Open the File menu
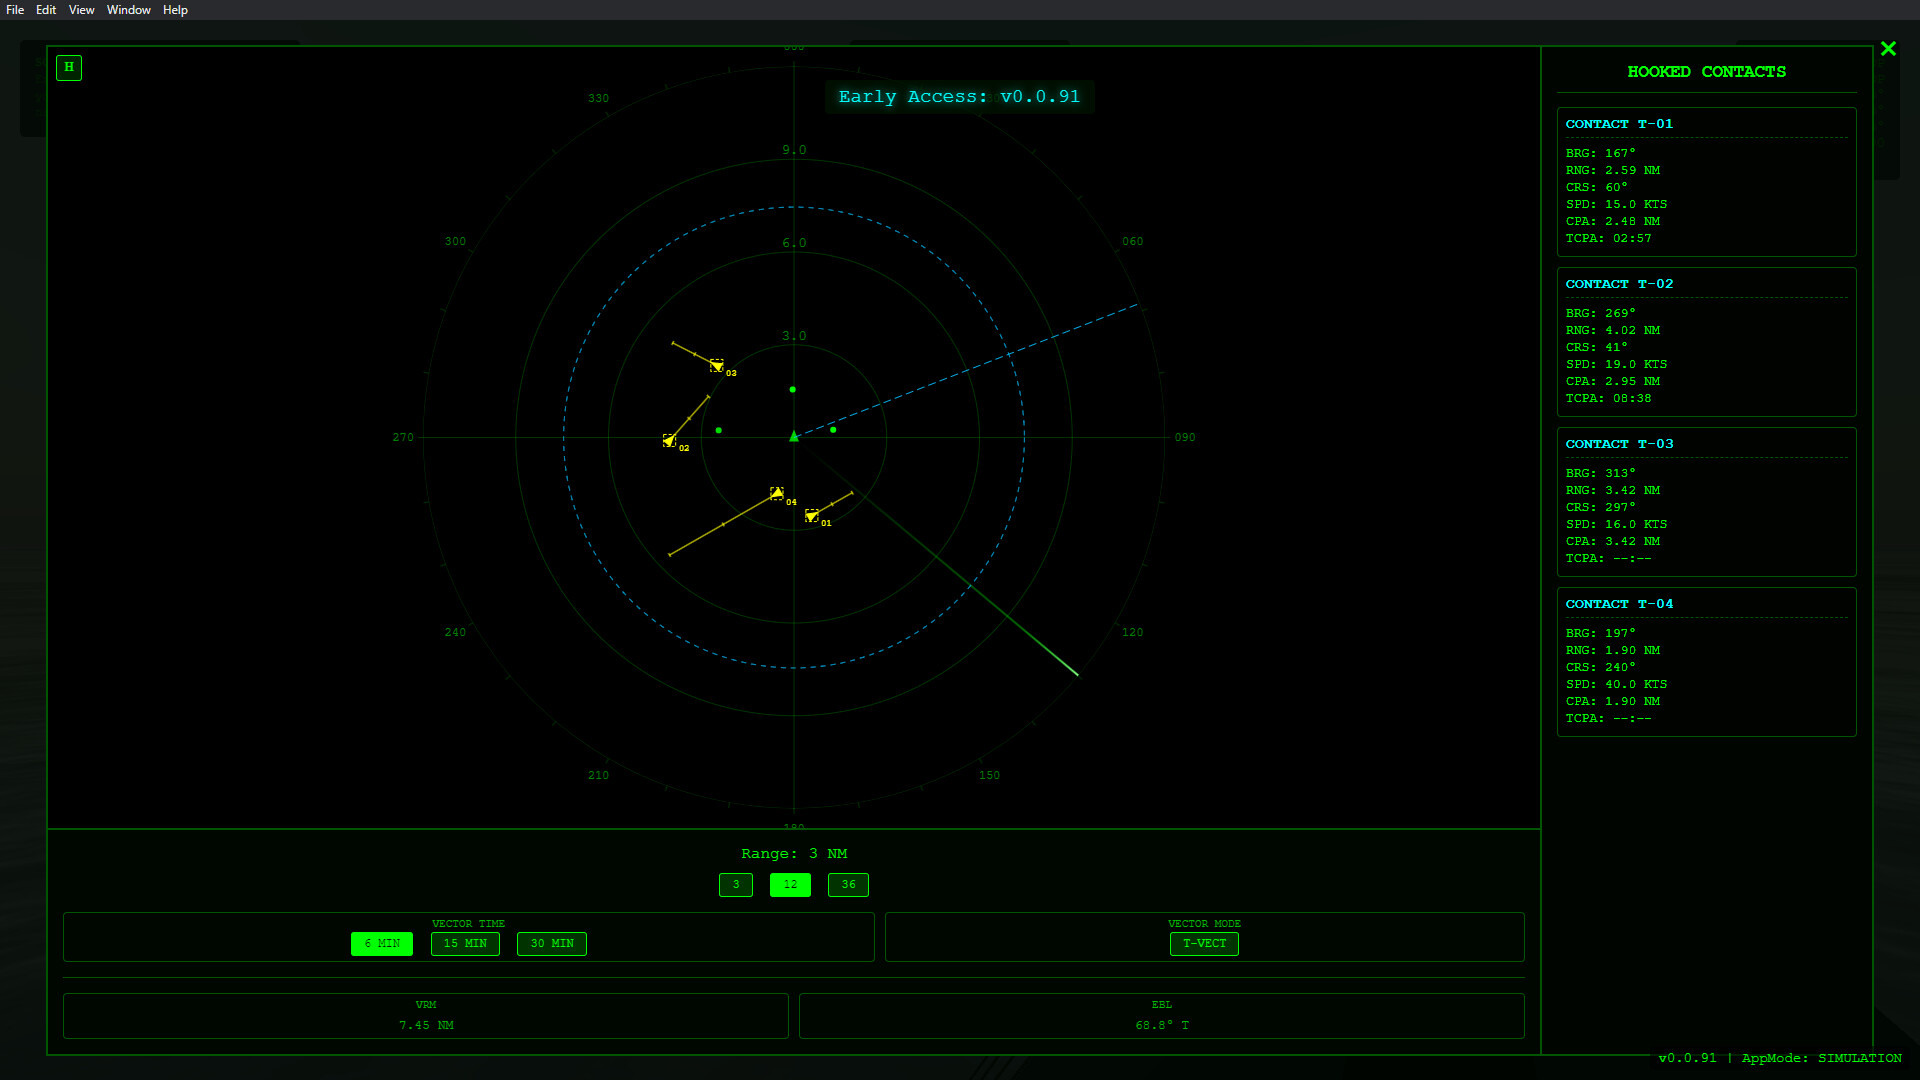This screenshot has height=1080, width=1920. (15, 10)
